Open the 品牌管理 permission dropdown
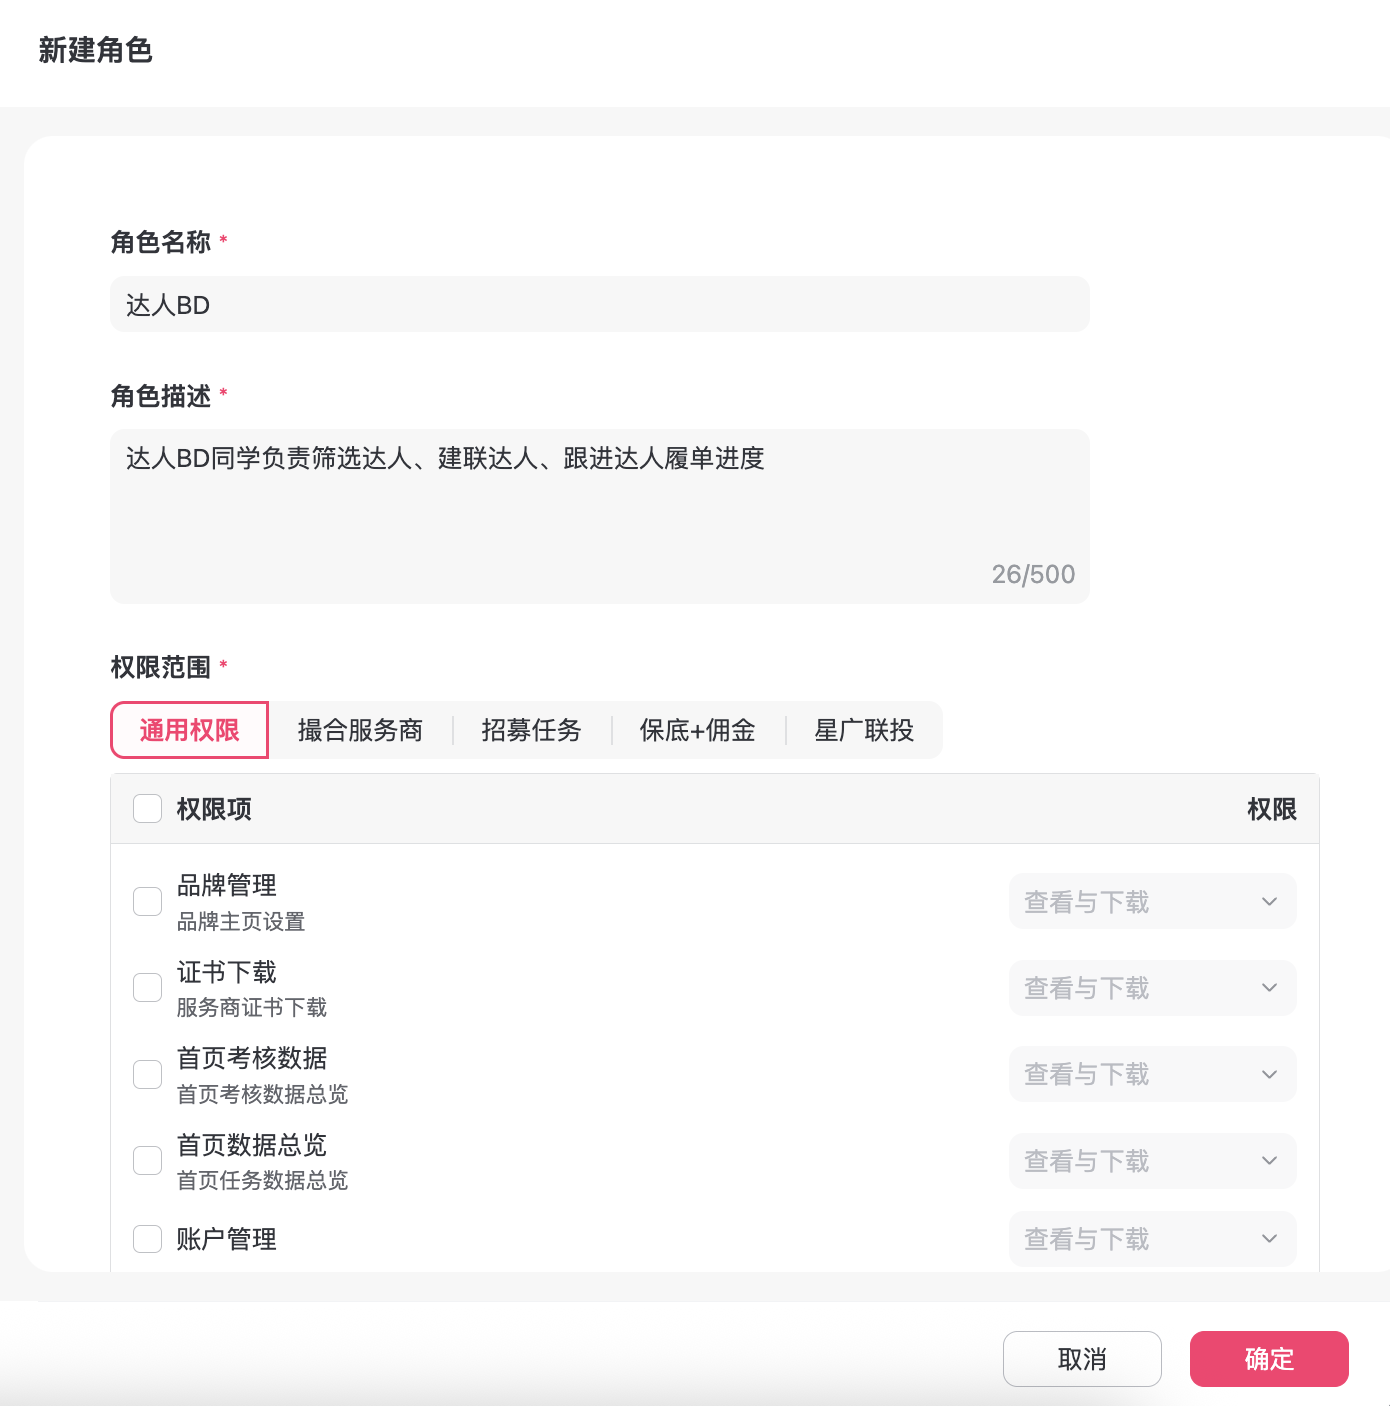Viewport: 1390px width, 1406px height. coord(1152,902)
